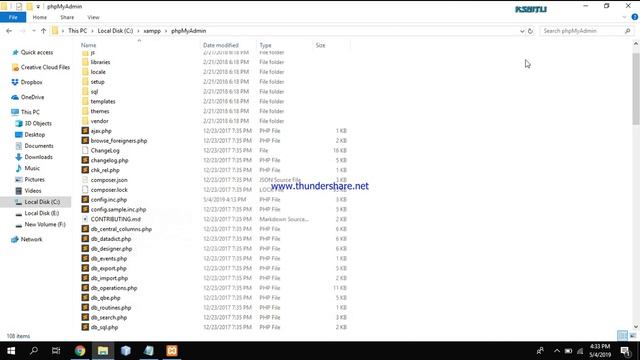Open taskbar search magnifier
Screen dimensions: 640x360
point(34,351)
